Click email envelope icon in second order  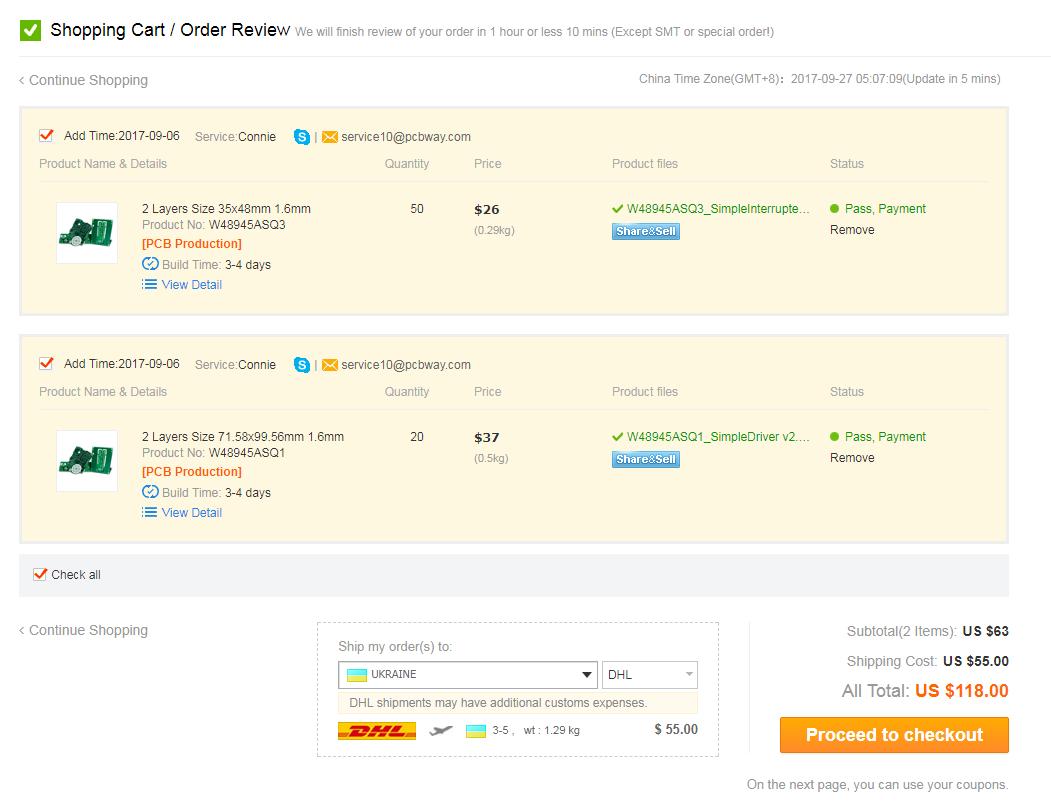[x=329, y=365]
